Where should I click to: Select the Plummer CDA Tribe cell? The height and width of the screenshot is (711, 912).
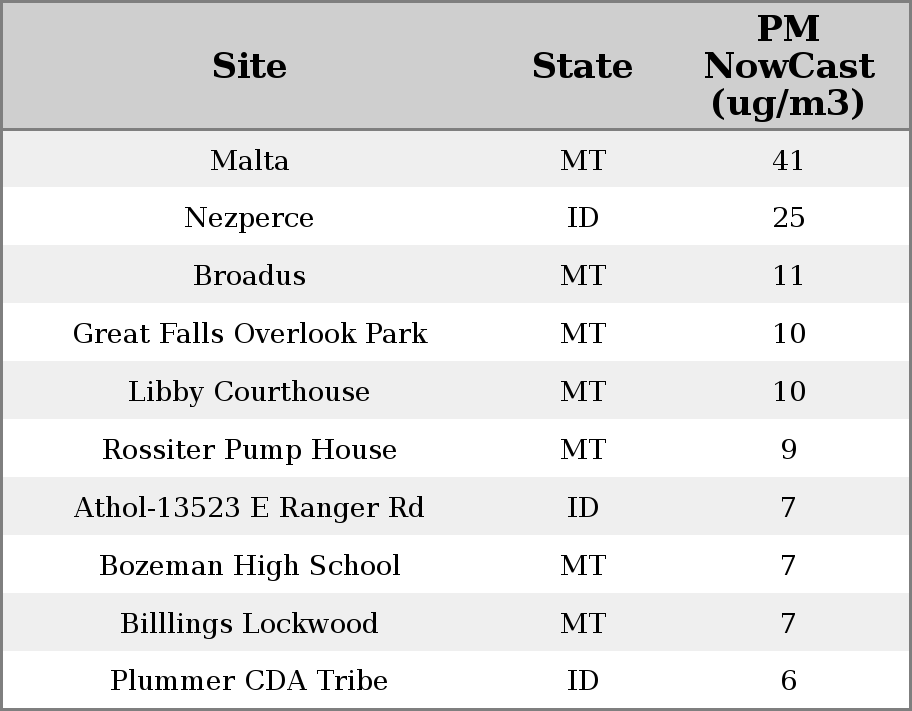[x=249, y=681]
